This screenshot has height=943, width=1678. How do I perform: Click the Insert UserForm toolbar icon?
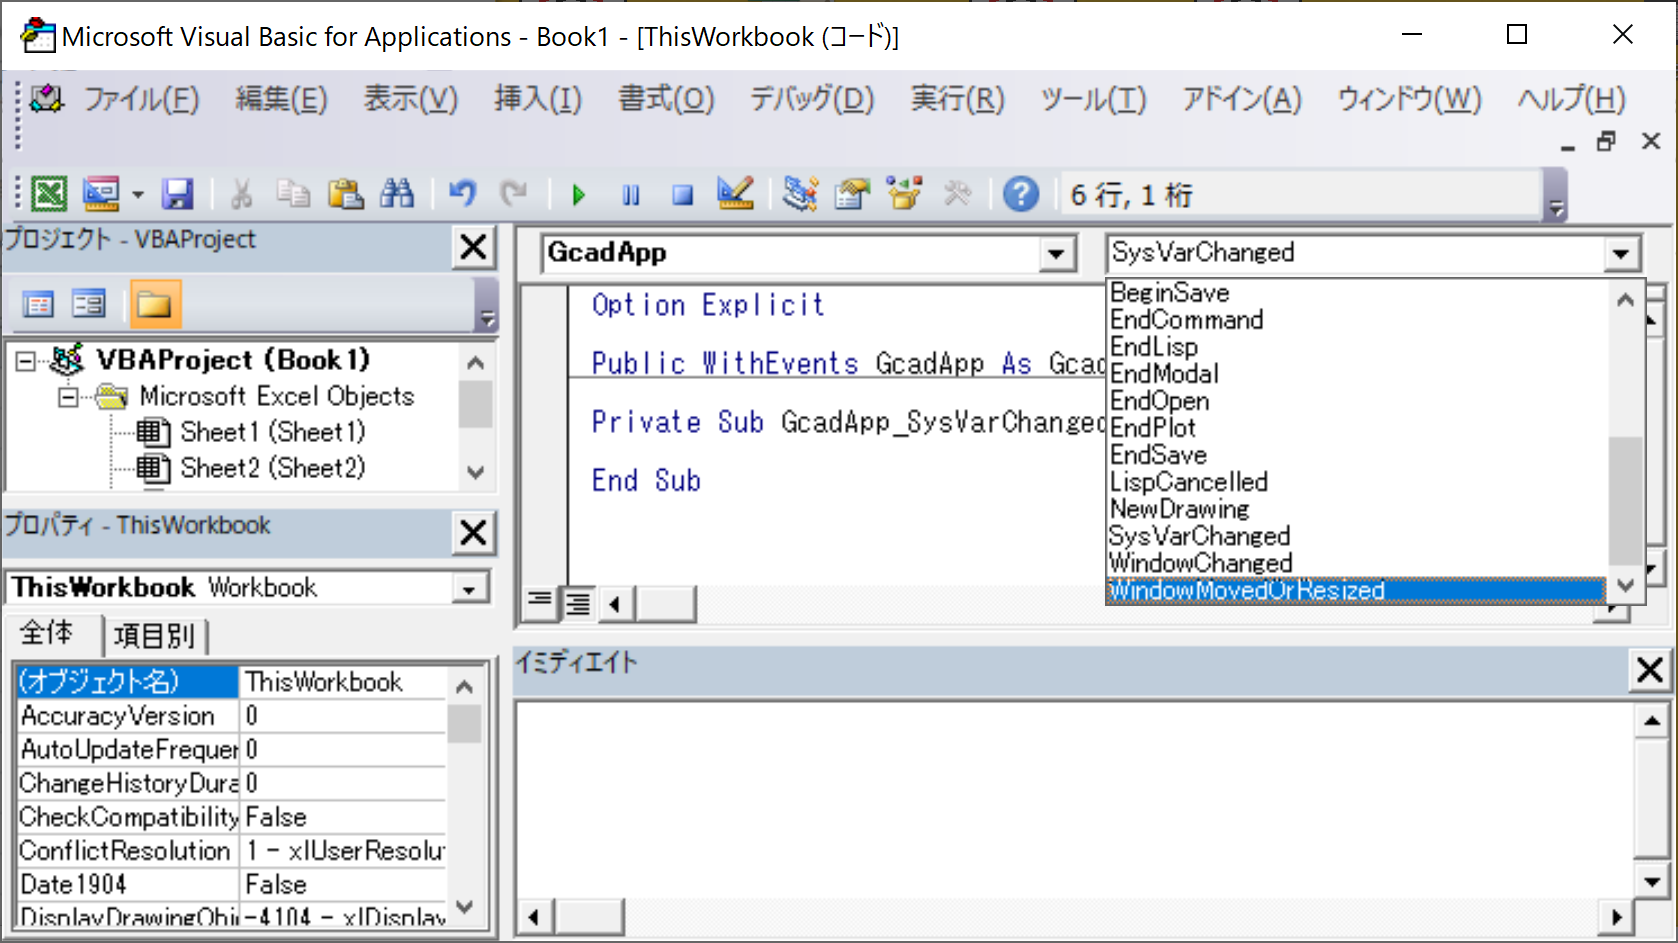coord(101,193)
